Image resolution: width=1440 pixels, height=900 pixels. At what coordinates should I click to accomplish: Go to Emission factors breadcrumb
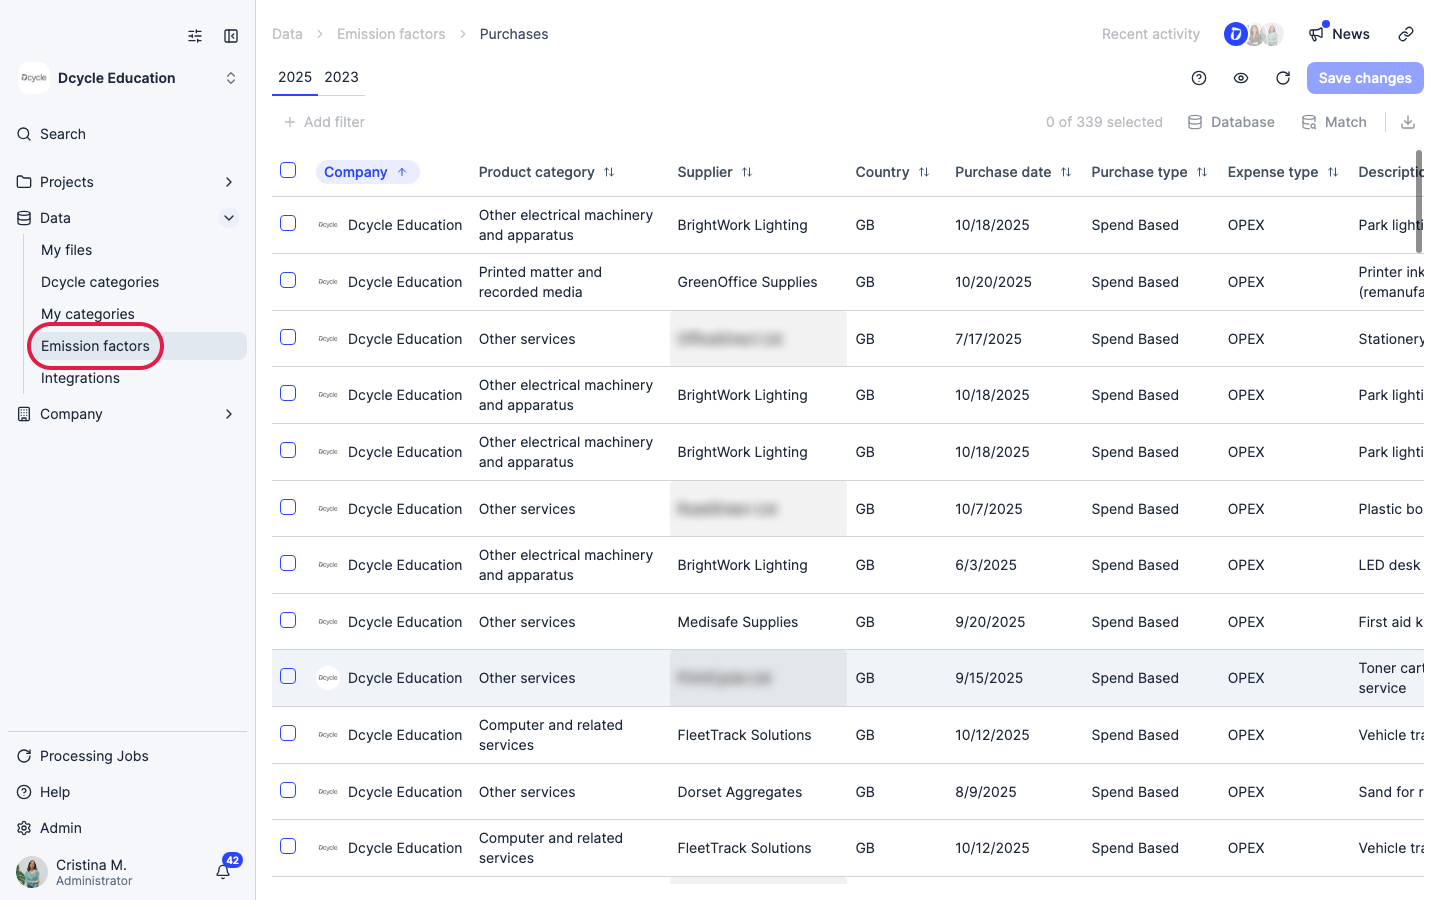click(391, 34)
